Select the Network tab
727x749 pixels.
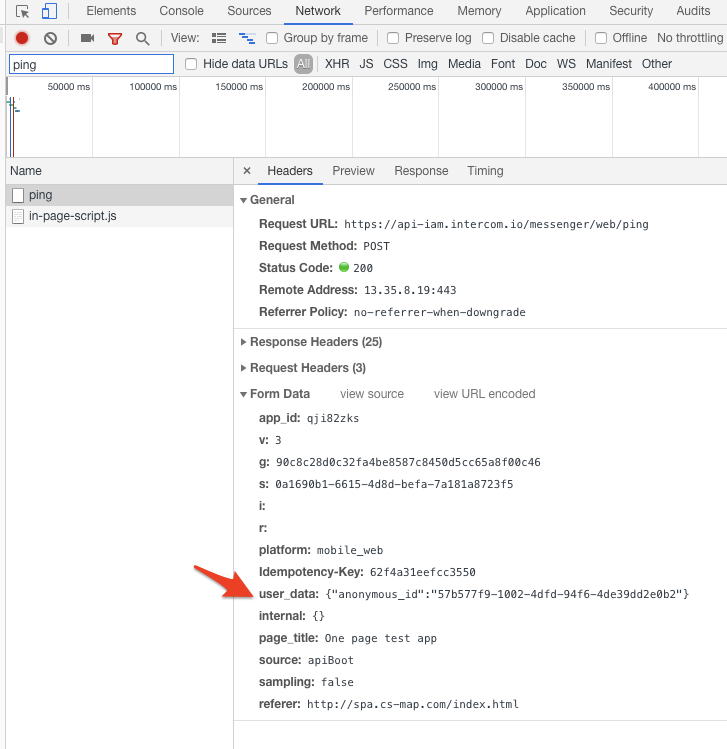click(x=318, y=11)
